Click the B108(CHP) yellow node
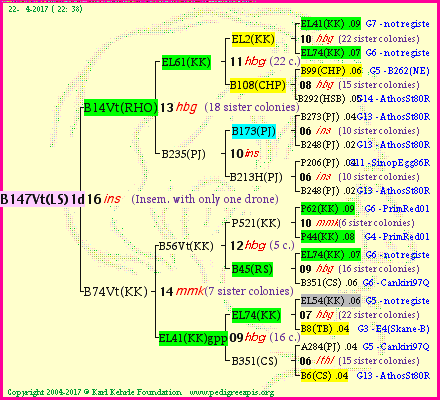Screen dimensions: 440x400 [258, 85]
